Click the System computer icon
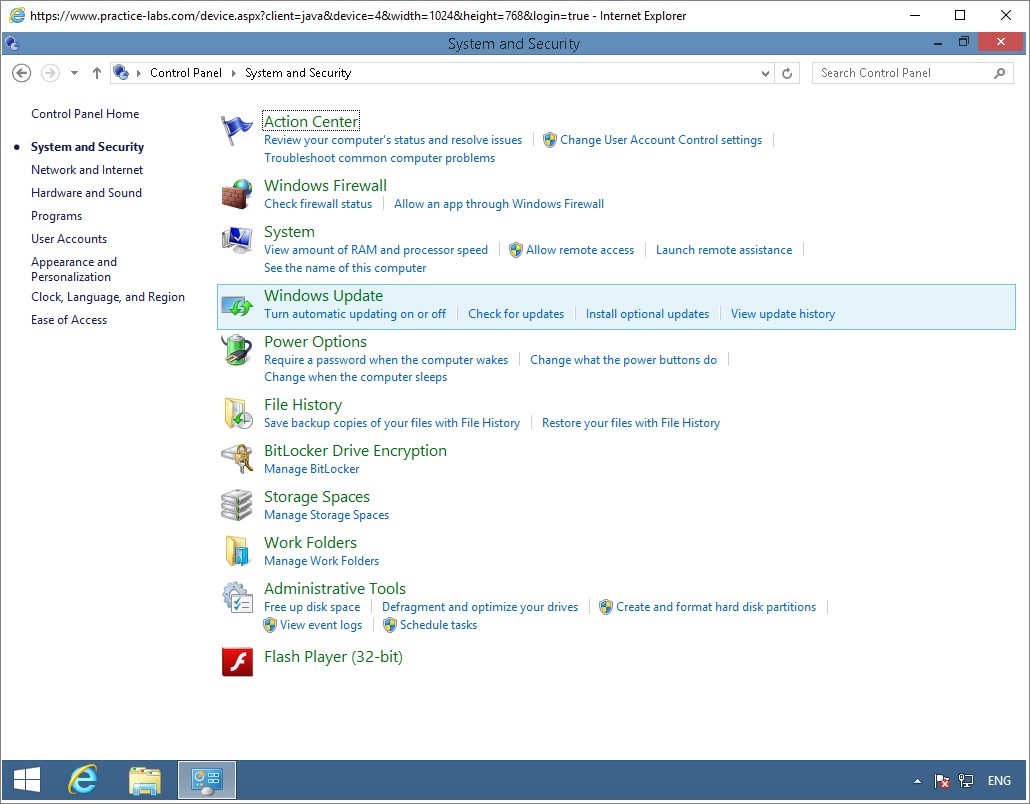 coord(237,241)
